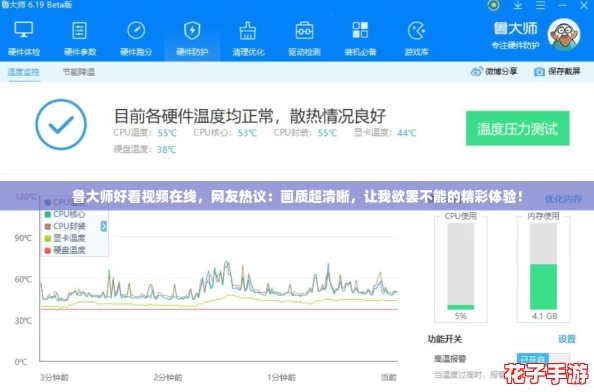Click the 鲁大师 avatar picture

(x=564, y=34)
